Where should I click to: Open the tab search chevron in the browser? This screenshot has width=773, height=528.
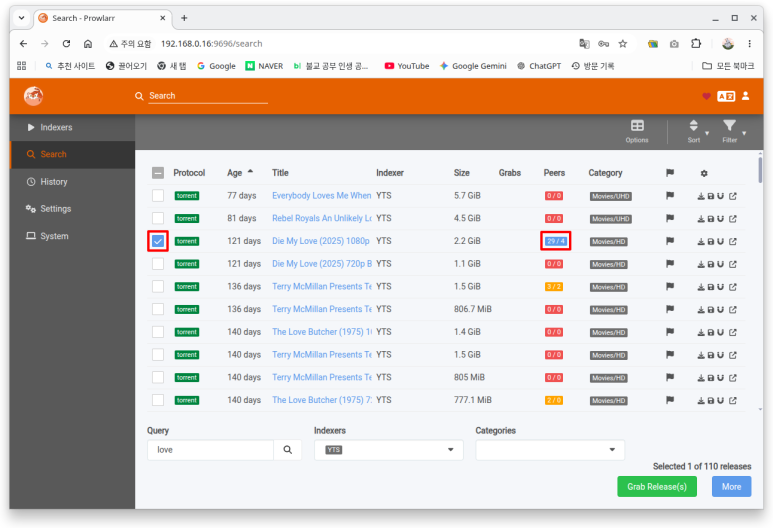(x=22, y=18)
